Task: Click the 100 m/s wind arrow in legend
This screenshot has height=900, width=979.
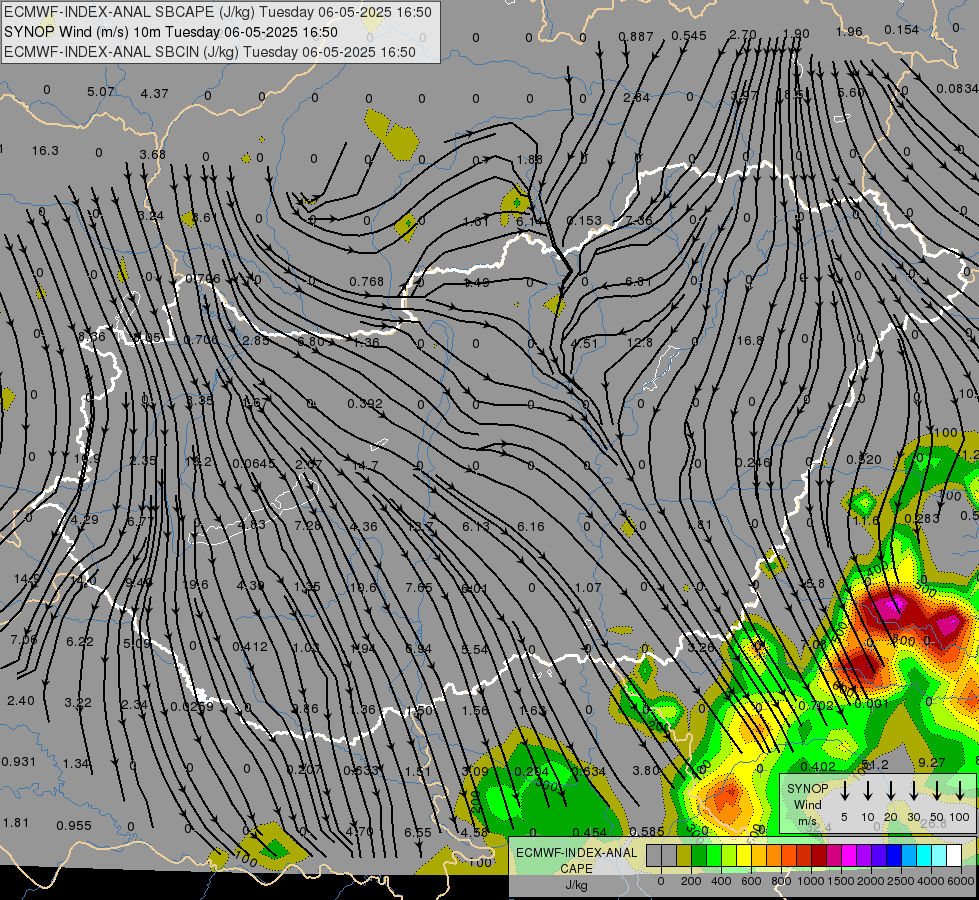Action: 960,790
